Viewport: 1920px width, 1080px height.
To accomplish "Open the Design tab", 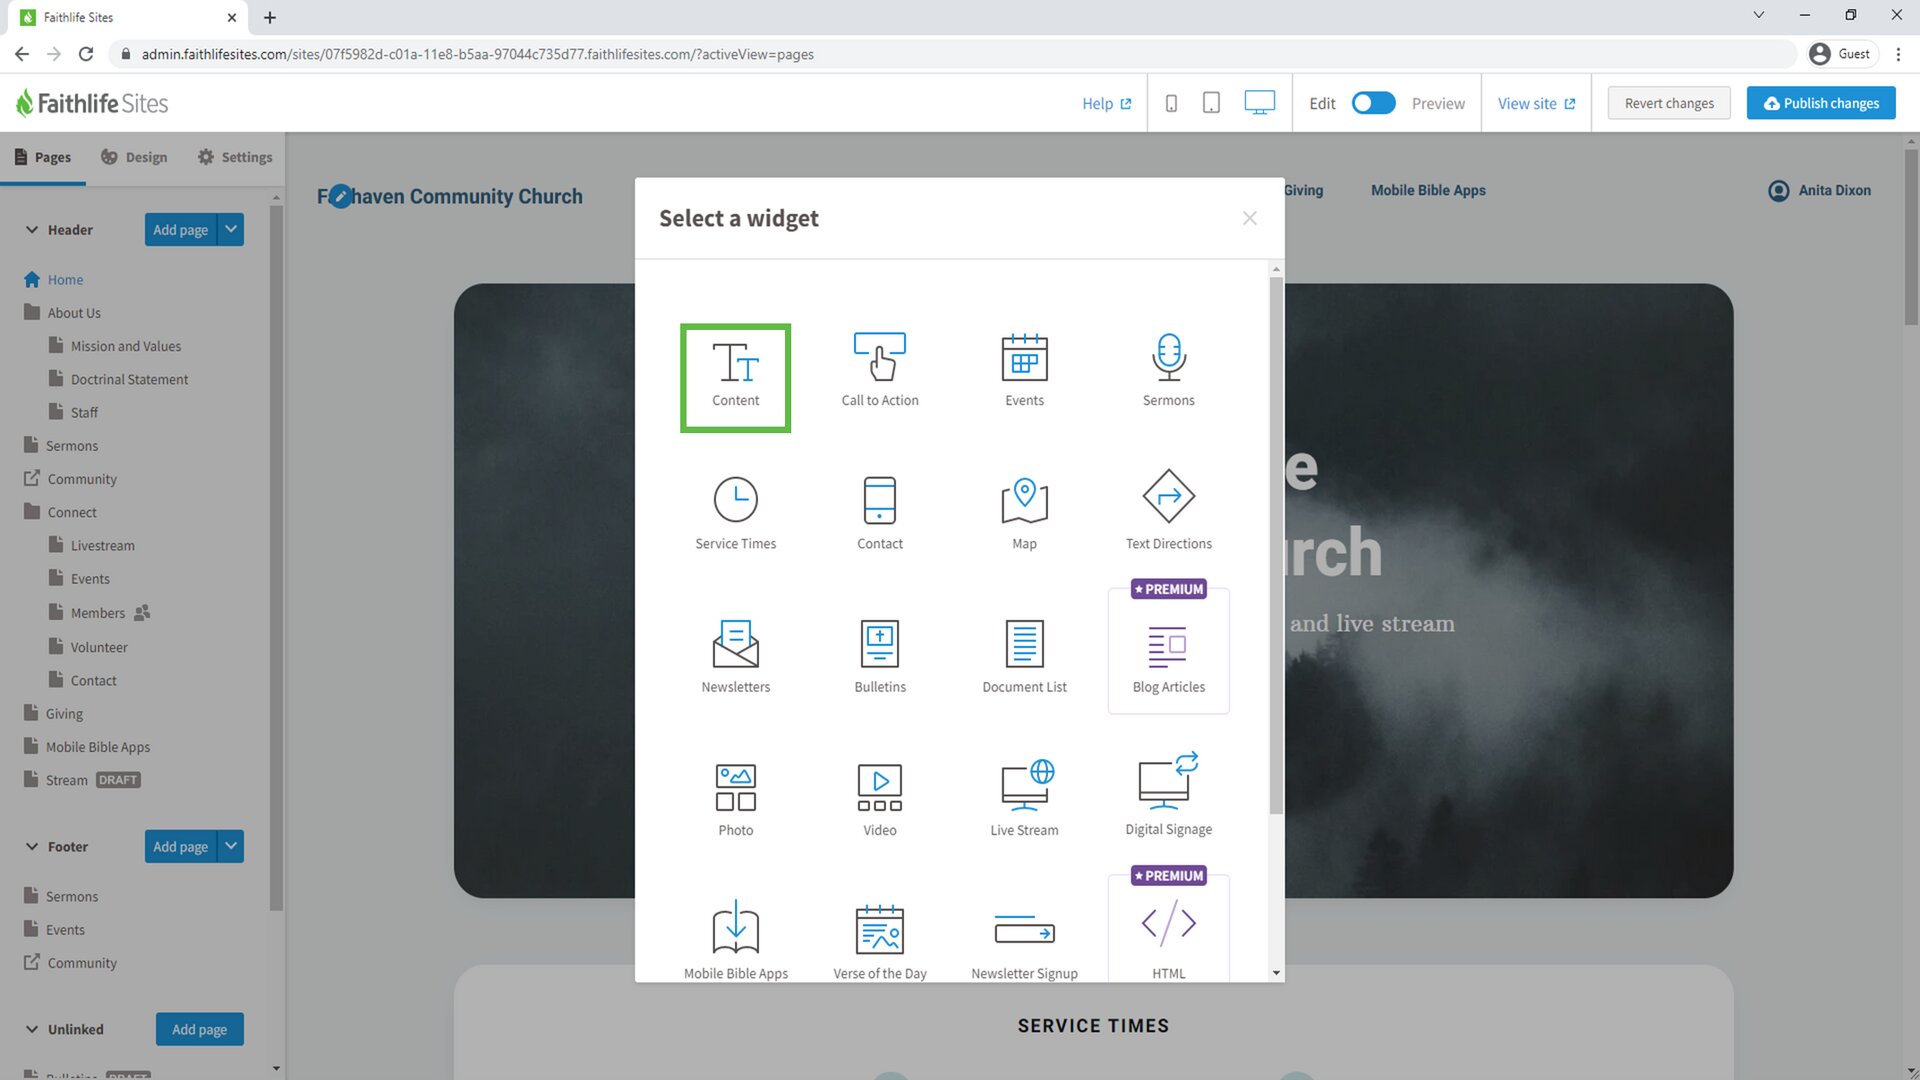I will click(x=134, y=157).
